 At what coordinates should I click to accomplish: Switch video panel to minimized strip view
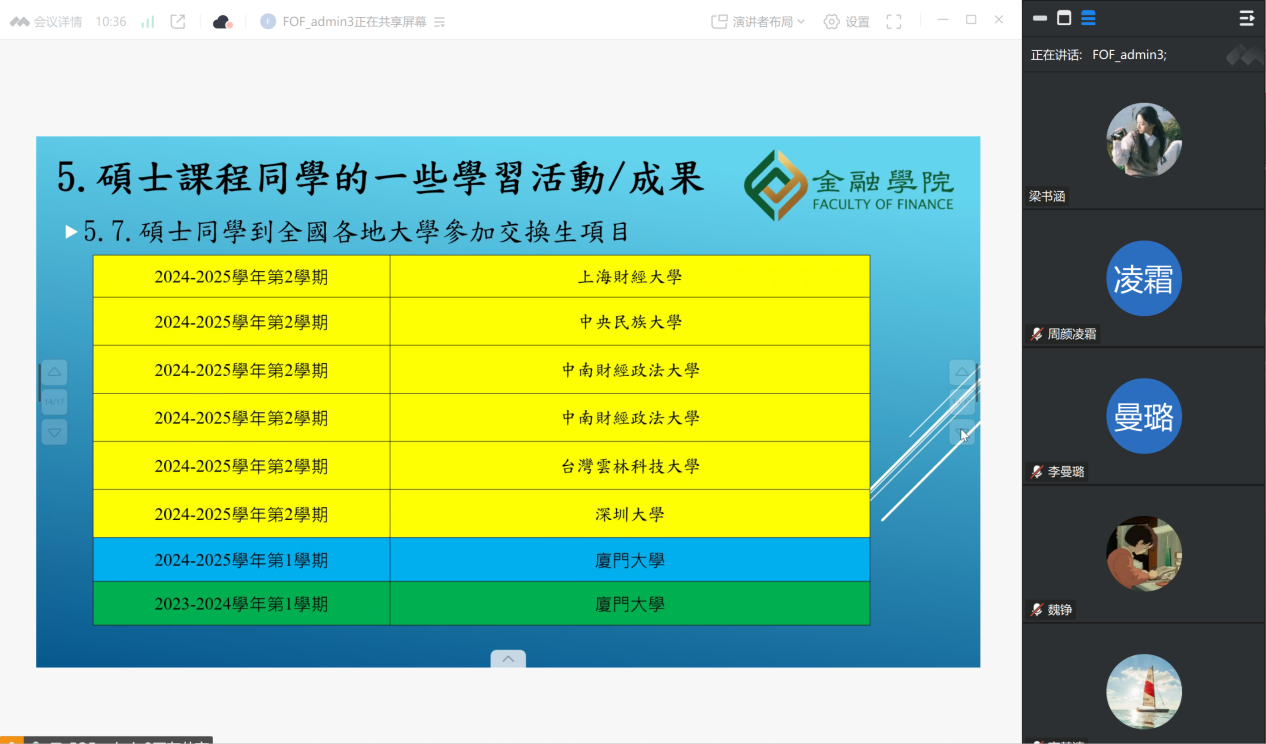point(1040,18)
